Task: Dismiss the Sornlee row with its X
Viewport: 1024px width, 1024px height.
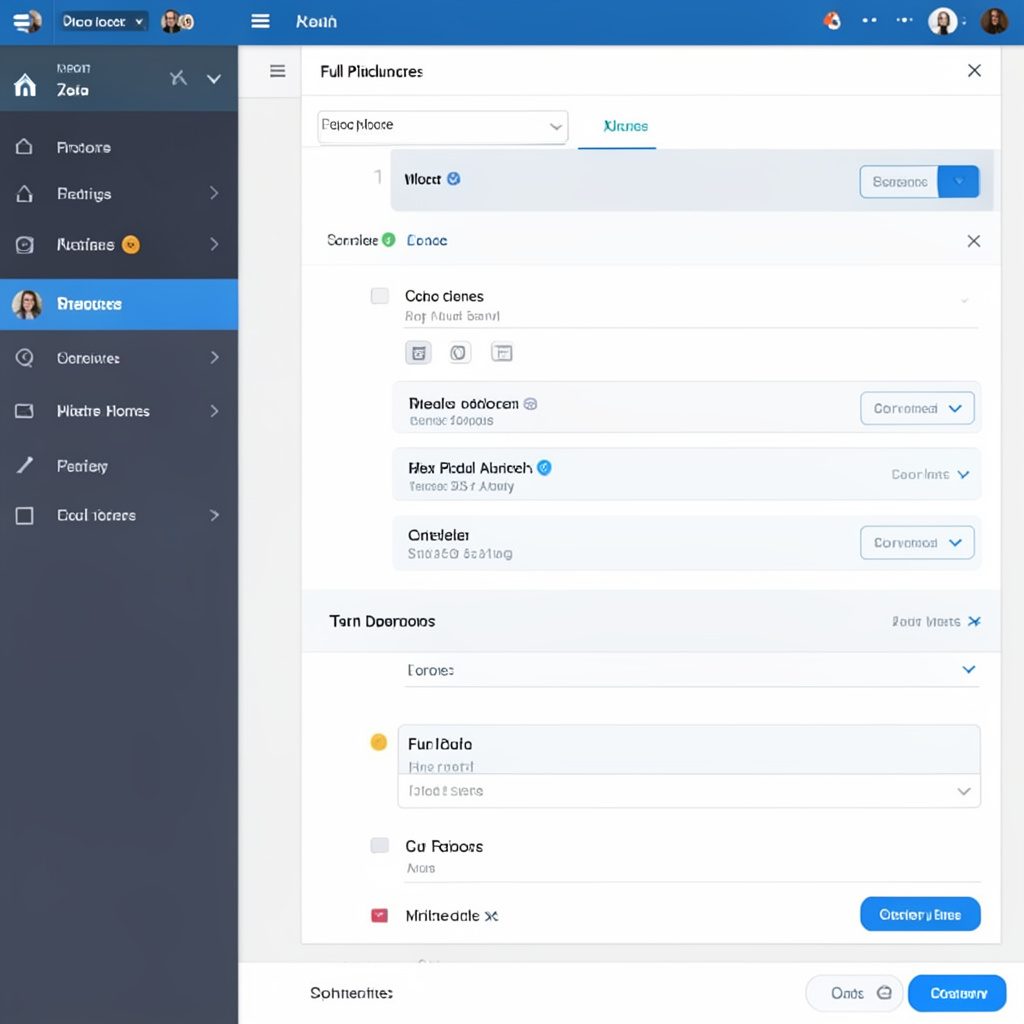Action: click(x=973, y=241)
